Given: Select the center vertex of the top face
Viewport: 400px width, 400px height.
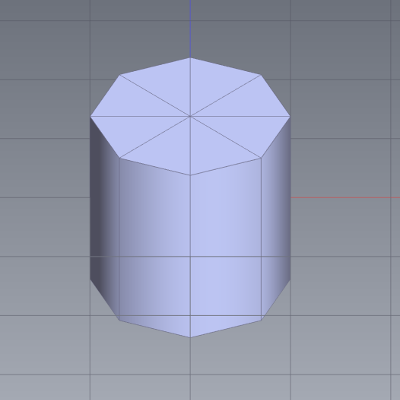Looking at the screenshot, I should click(190, 116).
